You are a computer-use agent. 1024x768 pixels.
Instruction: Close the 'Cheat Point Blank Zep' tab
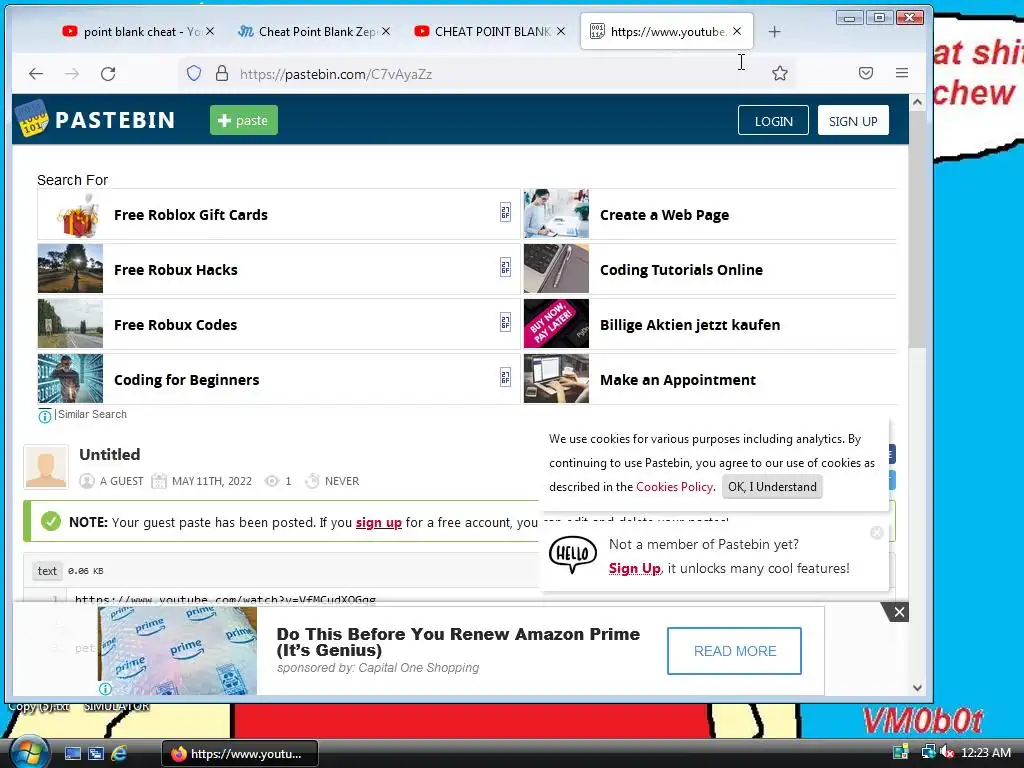pyautogui.click(x=386, y=31)
